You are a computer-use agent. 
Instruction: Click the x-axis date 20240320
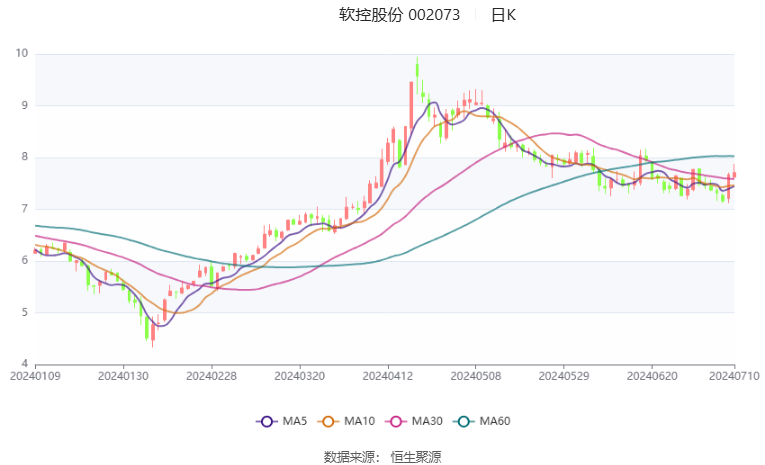tap(300, 376)
